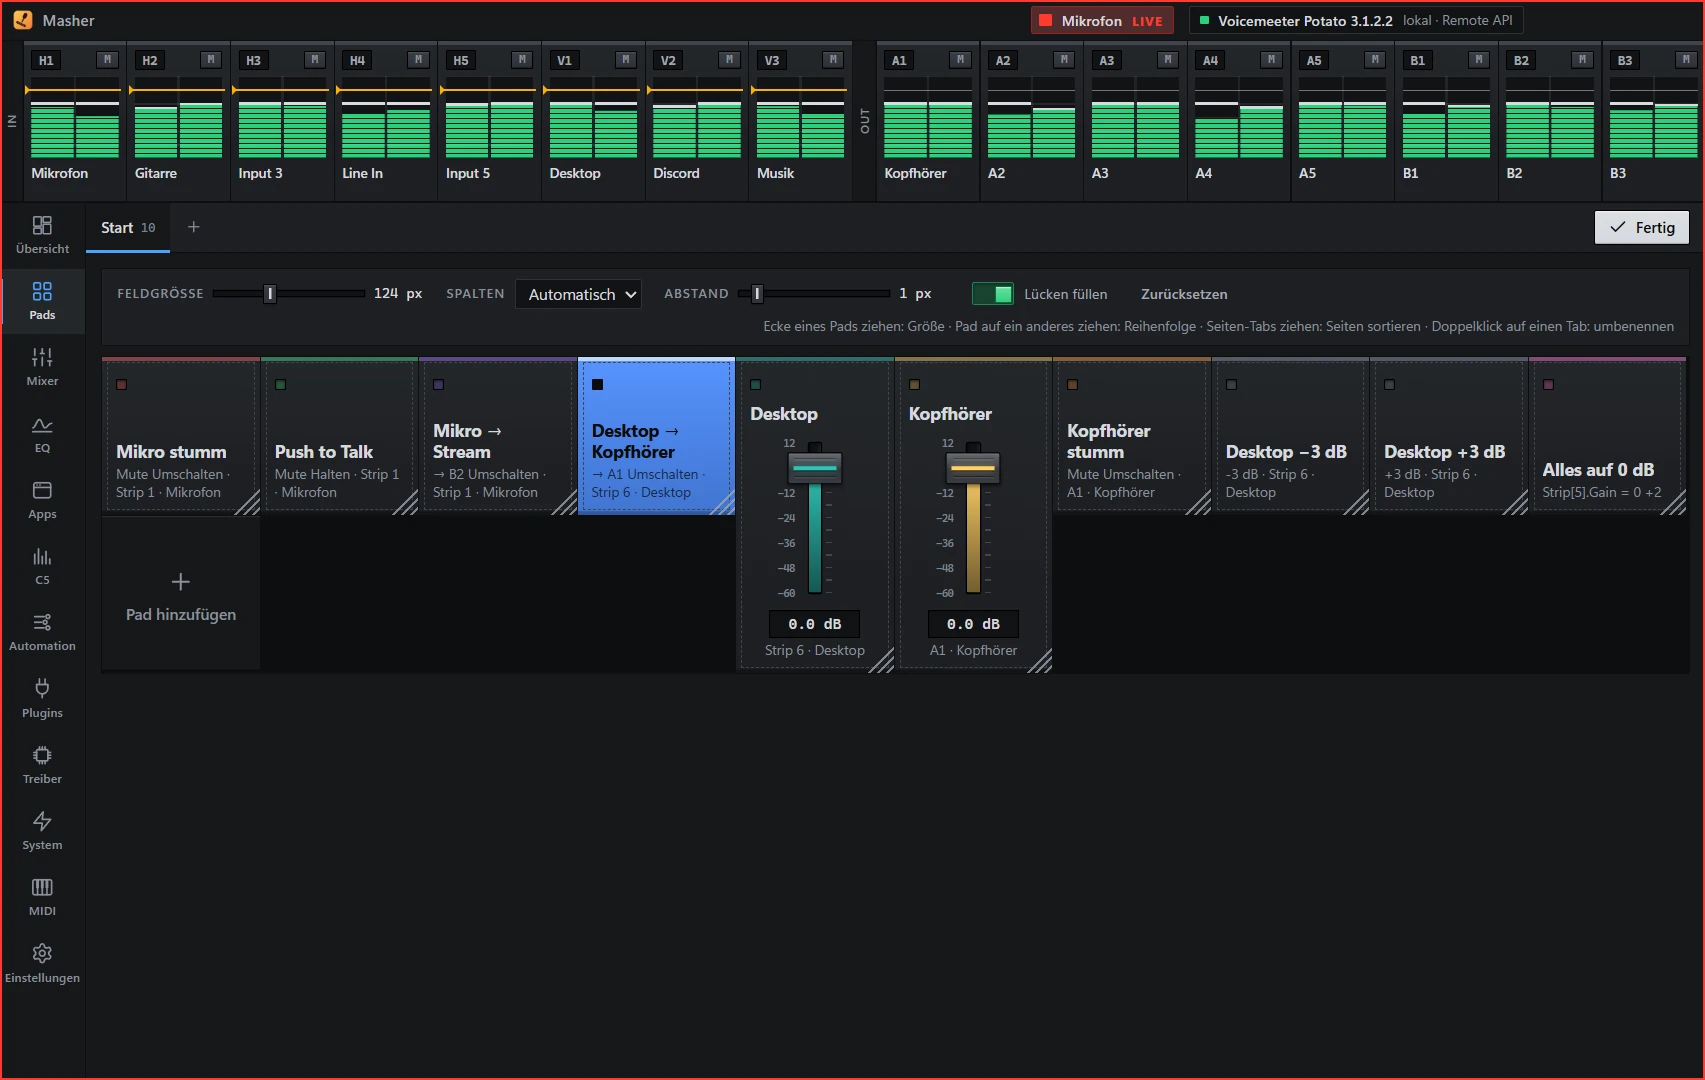
Task: Click the Abstand slider handle
Action: pyautogui.click(x=757, y=294)
